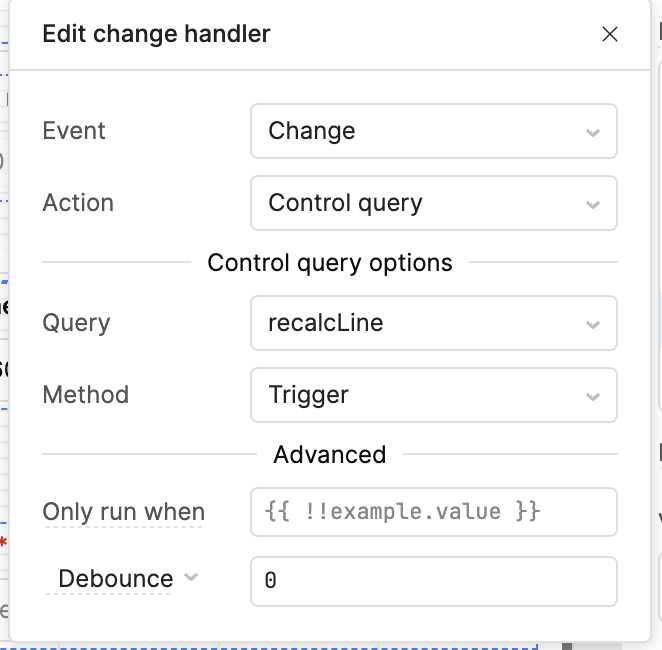Open the Action dropdown set to Control query
This screenshot has height=650, width=662.
click(x=420, y=204)
